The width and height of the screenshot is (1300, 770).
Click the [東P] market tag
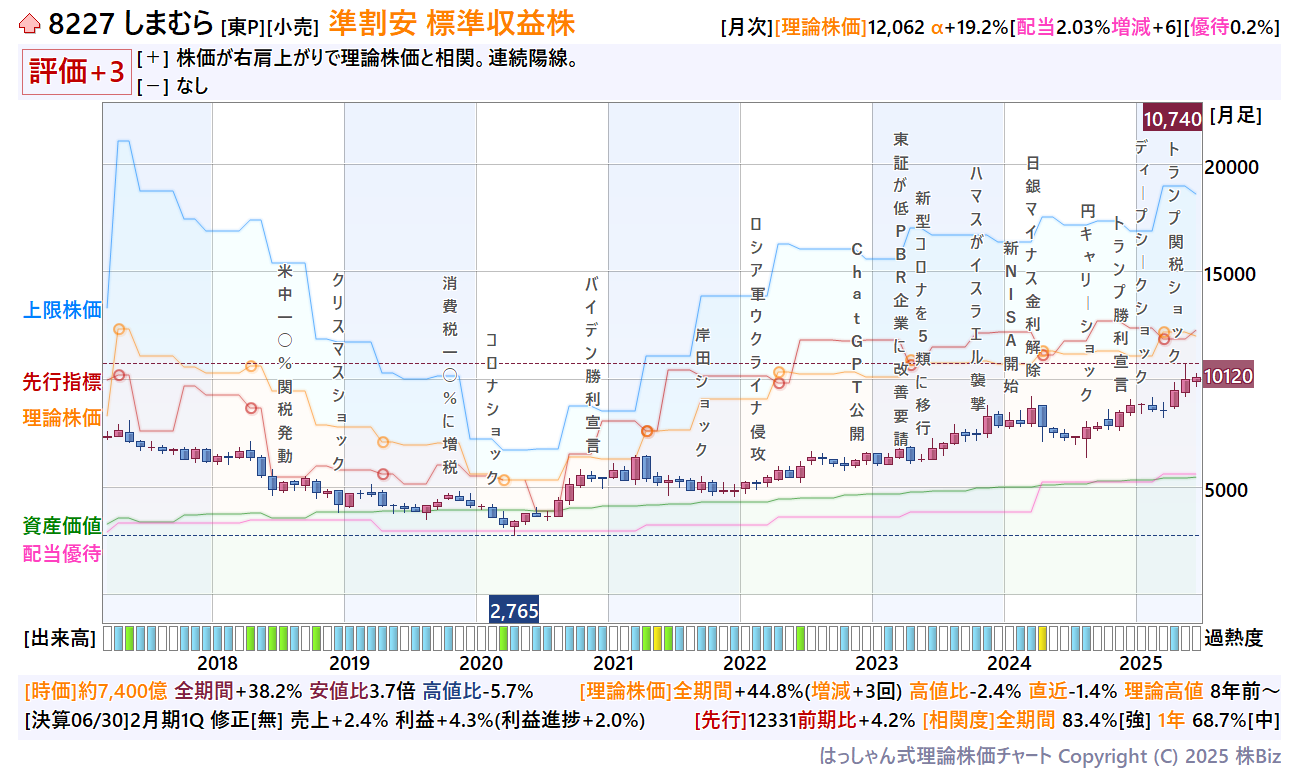(x=241, y=25)
